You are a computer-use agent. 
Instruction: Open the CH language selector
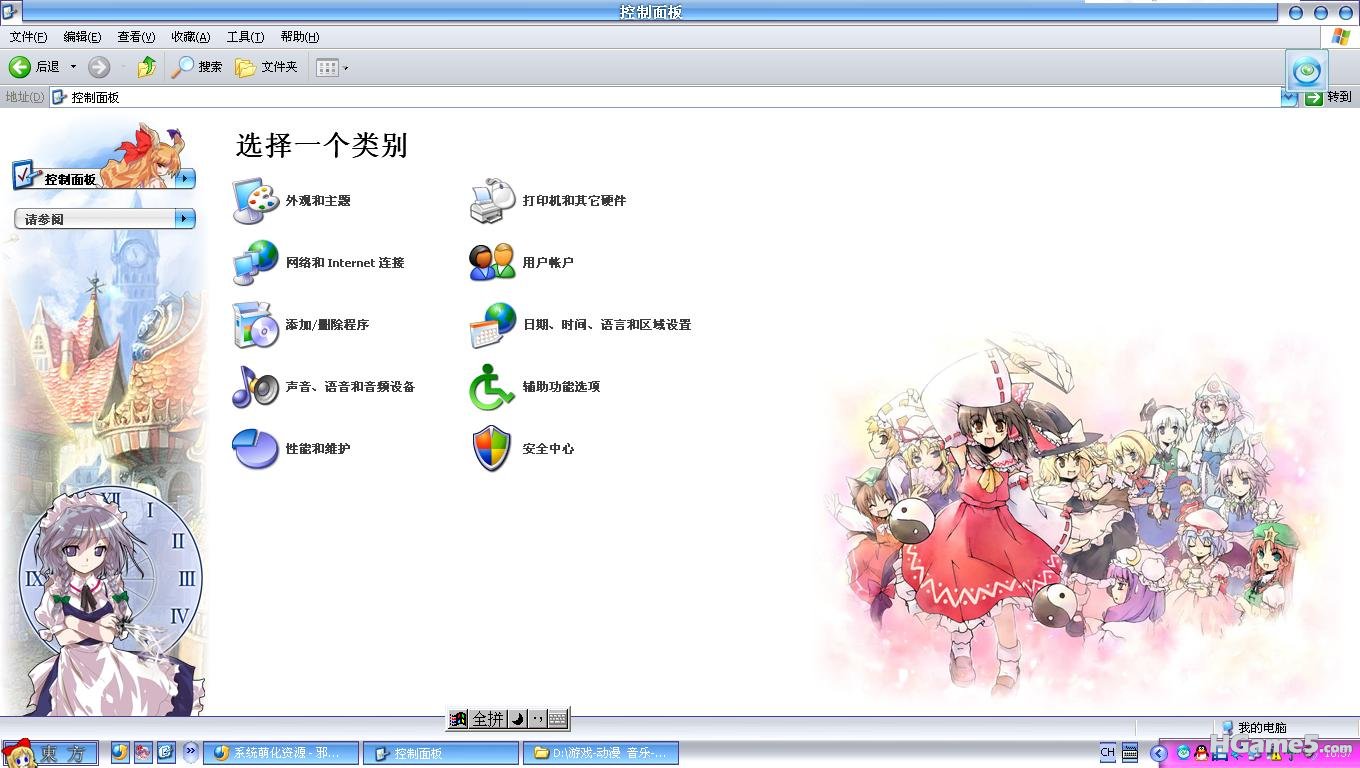coord(1107,753)
